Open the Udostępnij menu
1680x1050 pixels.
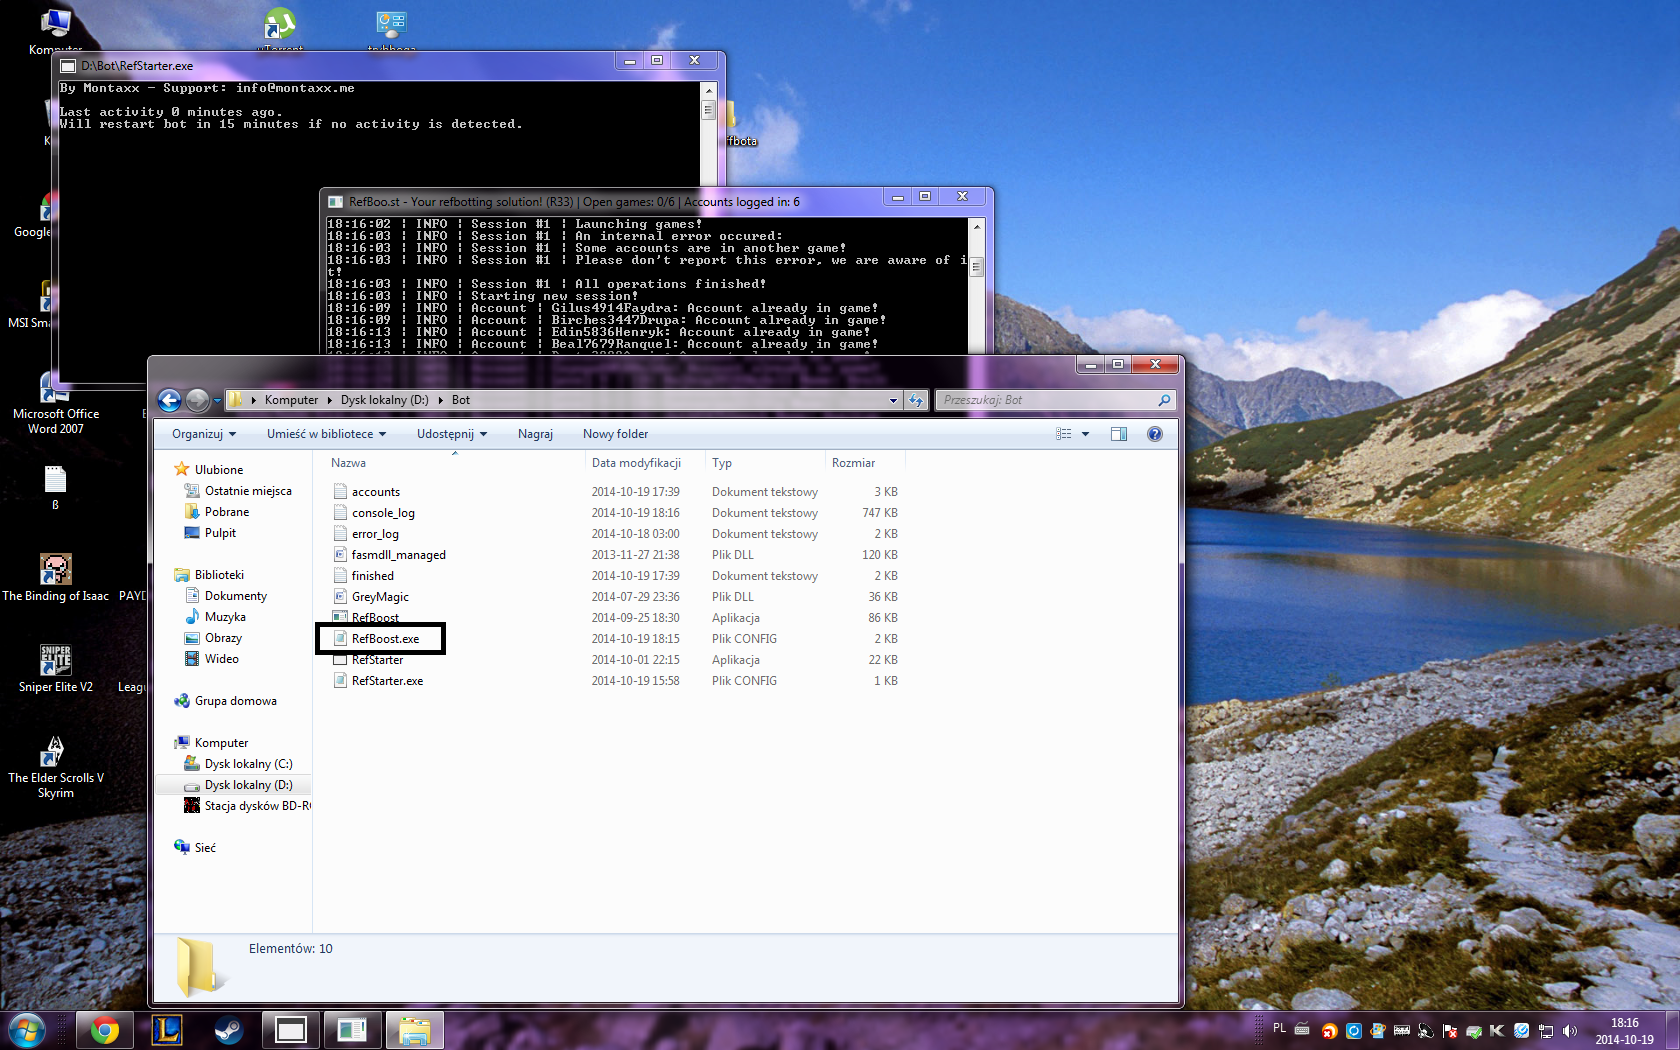[x=452, y=434]
